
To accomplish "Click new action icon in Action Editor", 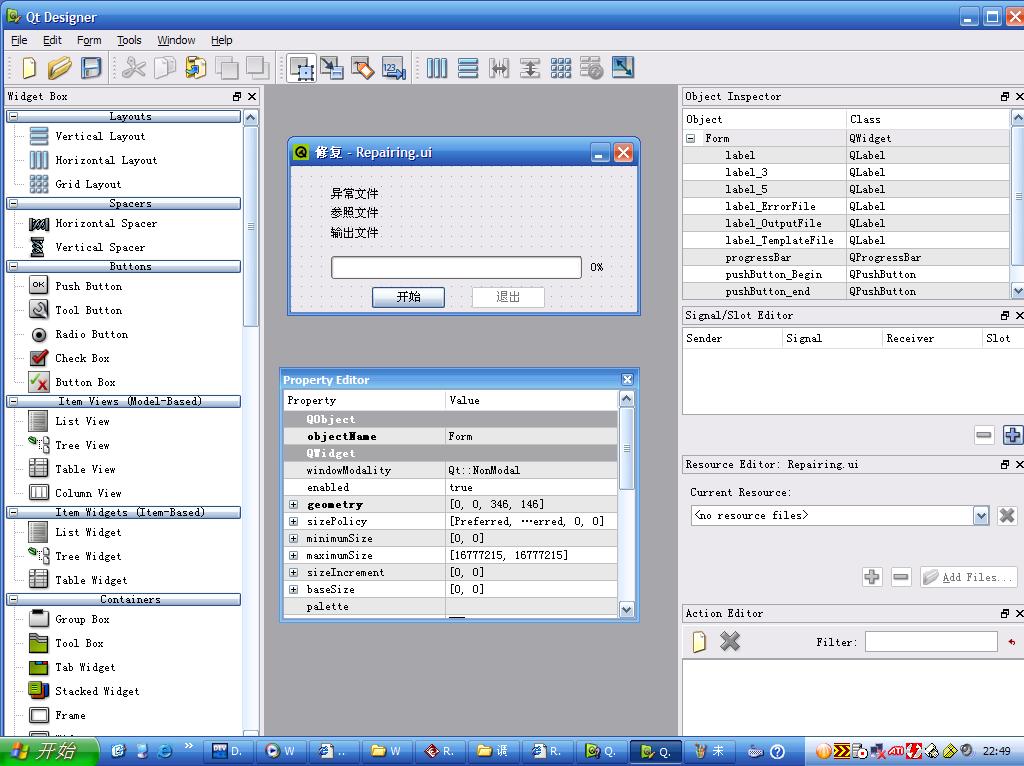I will coord(699,642).
